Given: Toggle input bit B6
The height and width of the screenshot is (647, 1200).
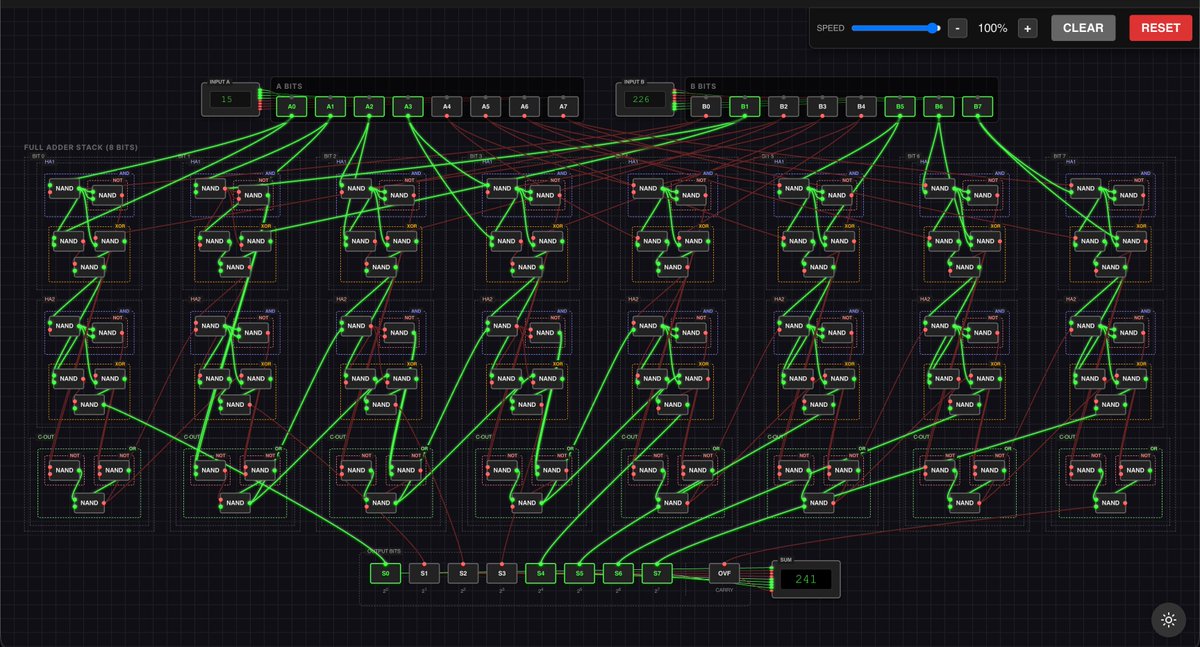Looking at the screenshot, I should [939, 106].
